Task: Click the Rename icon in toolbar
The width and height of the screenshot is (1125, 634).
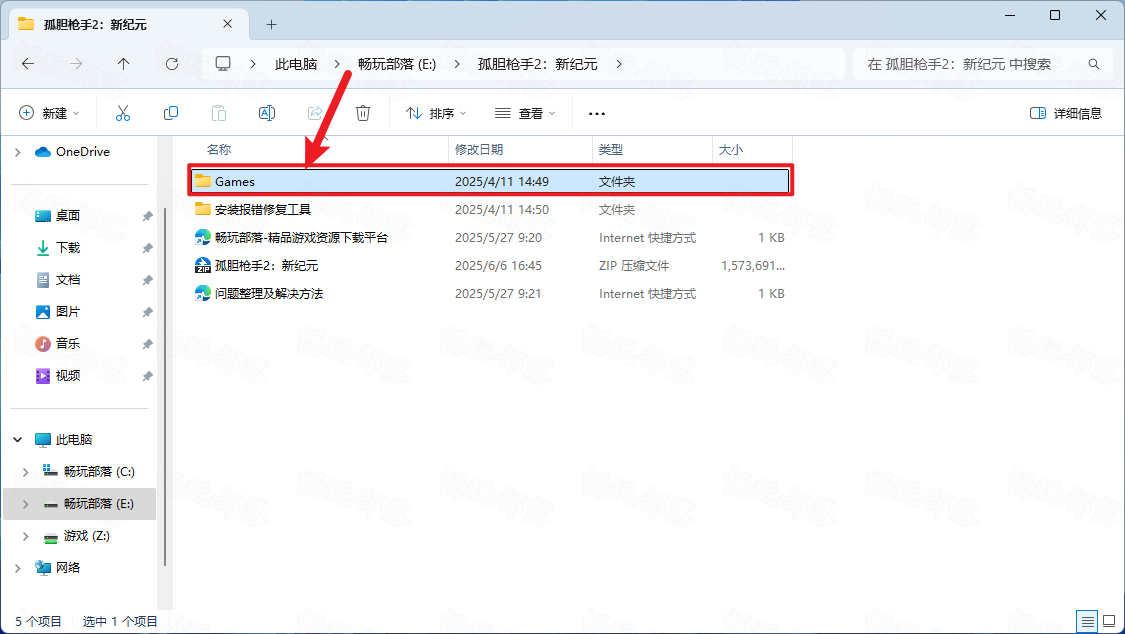Action: (x=267, y=113)
